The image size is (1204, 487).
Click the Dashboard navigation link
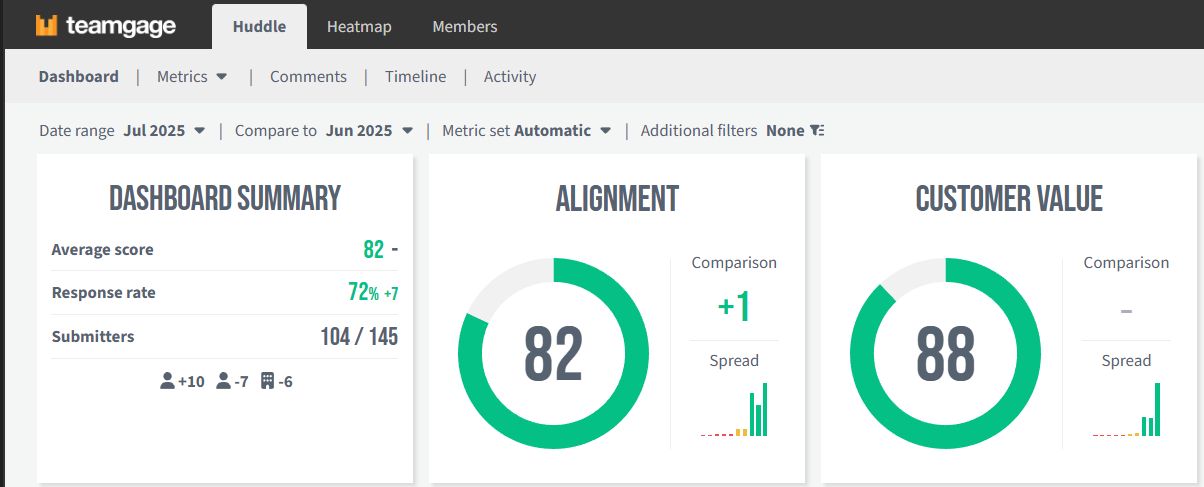[79, 77]
